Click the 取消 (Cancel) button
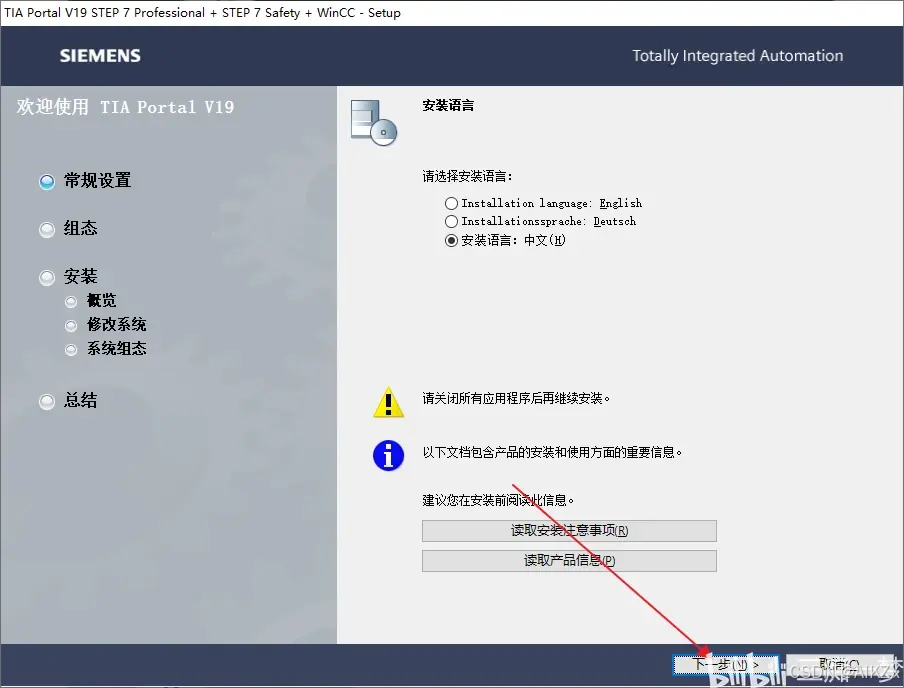This screenshot has width=904, height=688. tap(842, 665)
